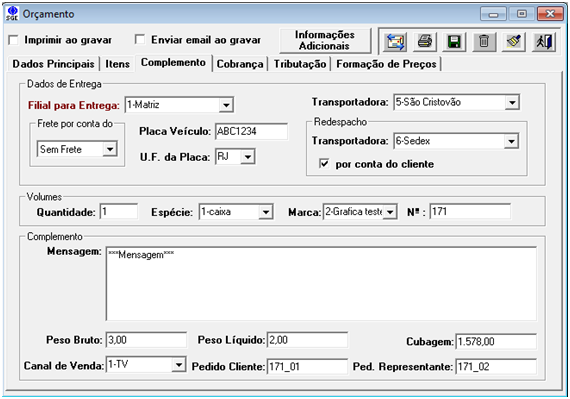Select the Peso Líquido field
This screenshot has width=570, height=399.
307,340
